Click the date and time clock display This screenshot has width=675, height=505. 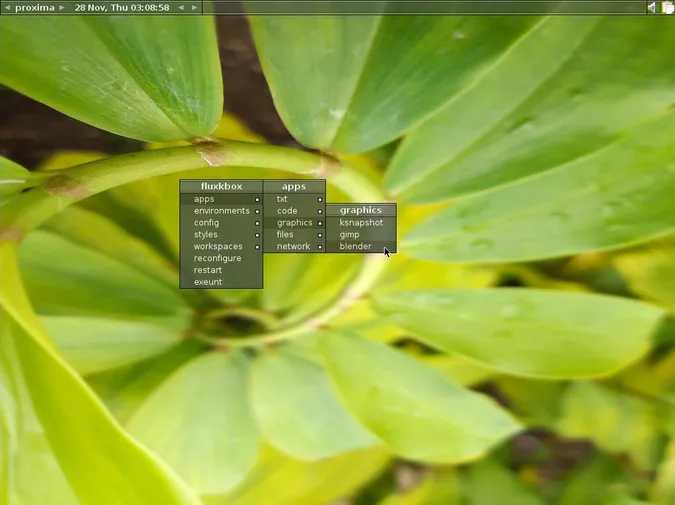click(x=122, y=7)
